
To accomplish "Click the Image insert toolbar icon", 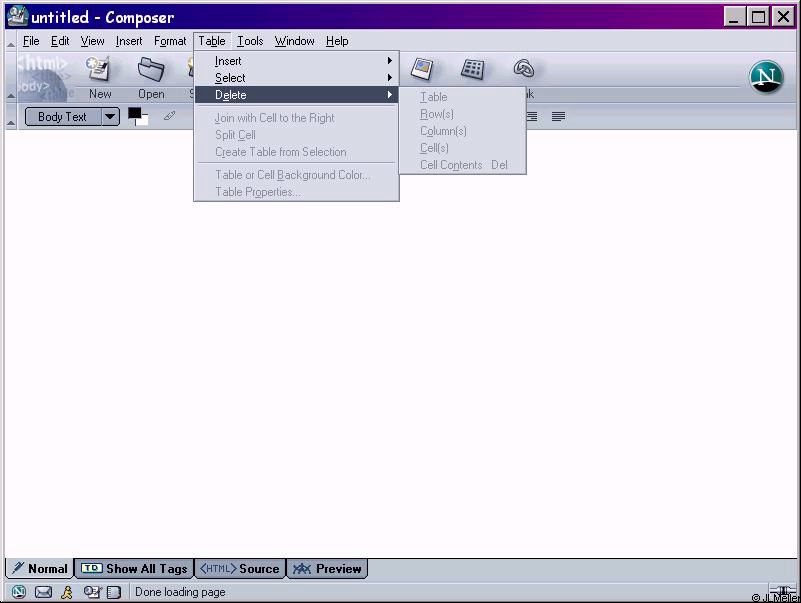I will [x=422, y=69].
